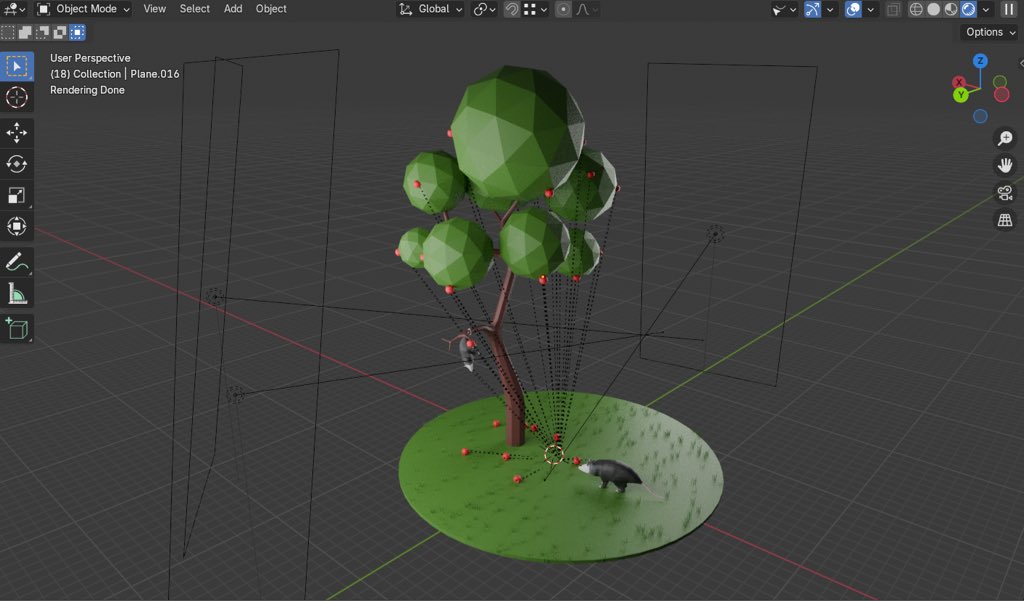Activate the 3D Cursor tool

[x=16, y=97]
